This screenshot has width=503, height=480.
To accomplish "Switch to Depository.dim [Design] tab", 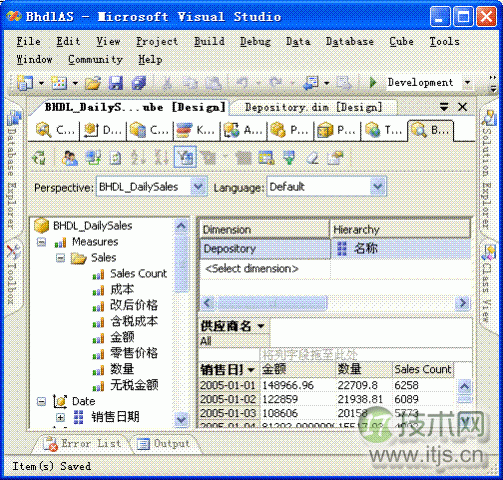I will [313, 107].
